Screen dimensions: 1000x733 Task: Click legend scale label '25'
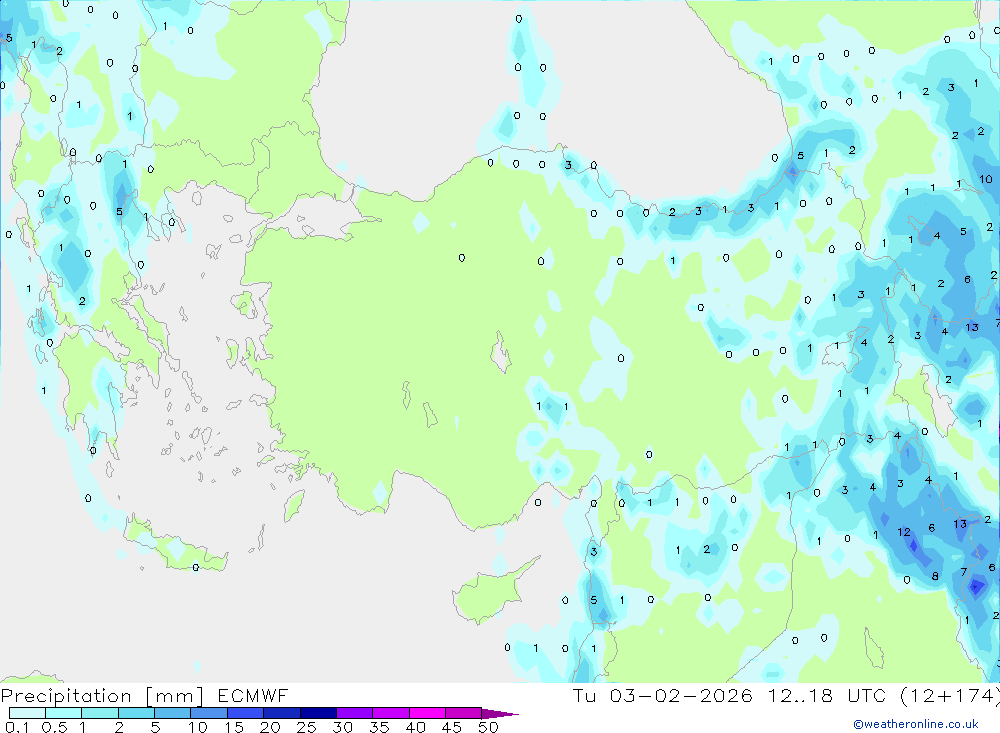point(307,727)
